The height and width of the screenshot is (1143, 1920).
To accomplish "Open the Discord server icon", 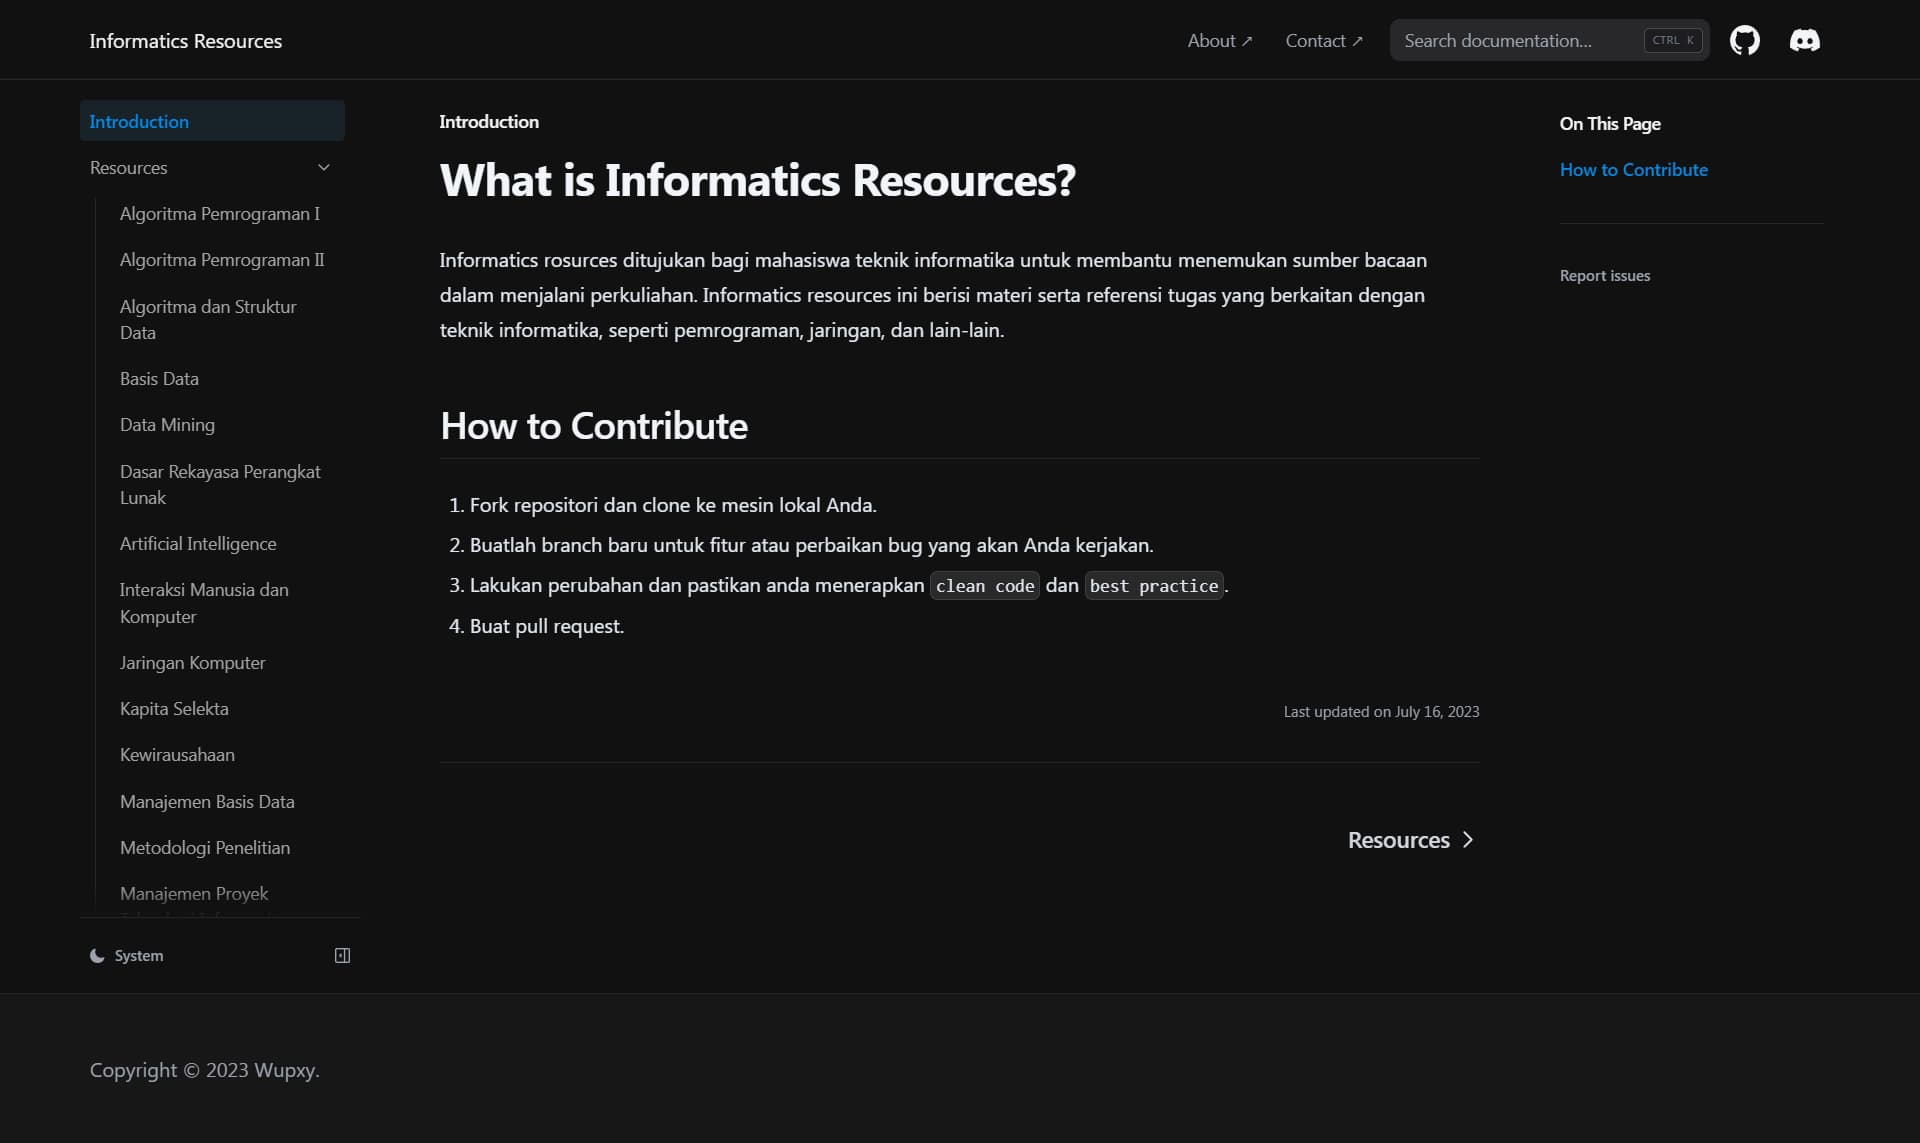I will tap(1804, 41).
